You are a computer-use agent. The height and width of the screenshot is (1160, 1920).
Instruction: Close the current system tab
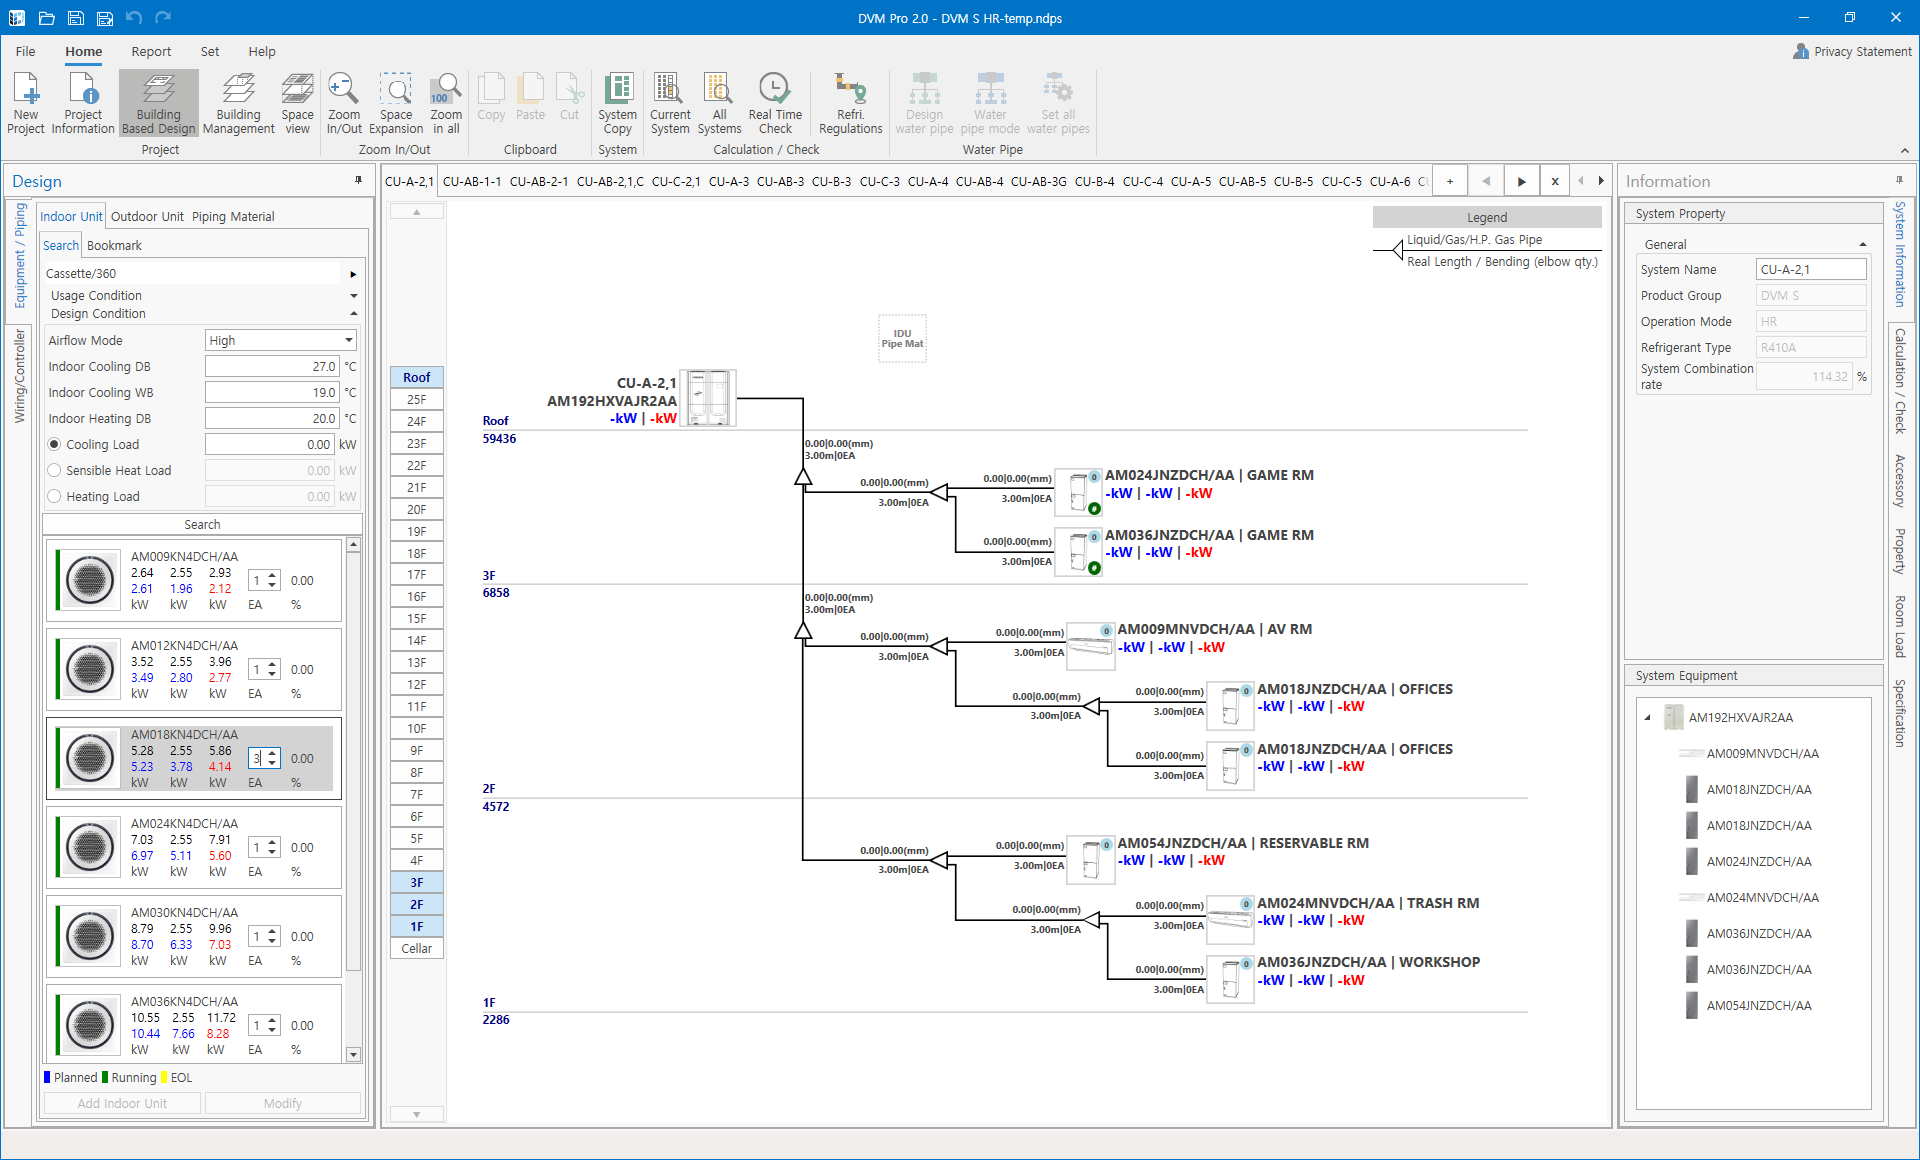(1555, 181)
